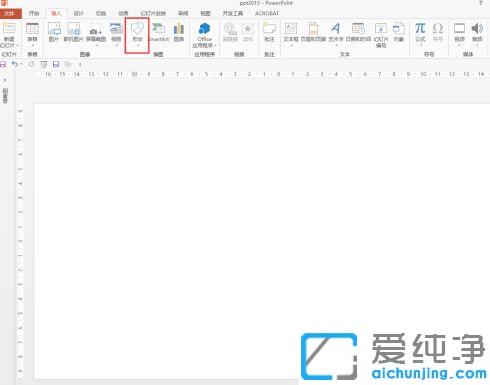The width and height of the screenshot is (490, 385).
Task: Open the 审阅 (Review) tab
Action: [x=183, y=13]
